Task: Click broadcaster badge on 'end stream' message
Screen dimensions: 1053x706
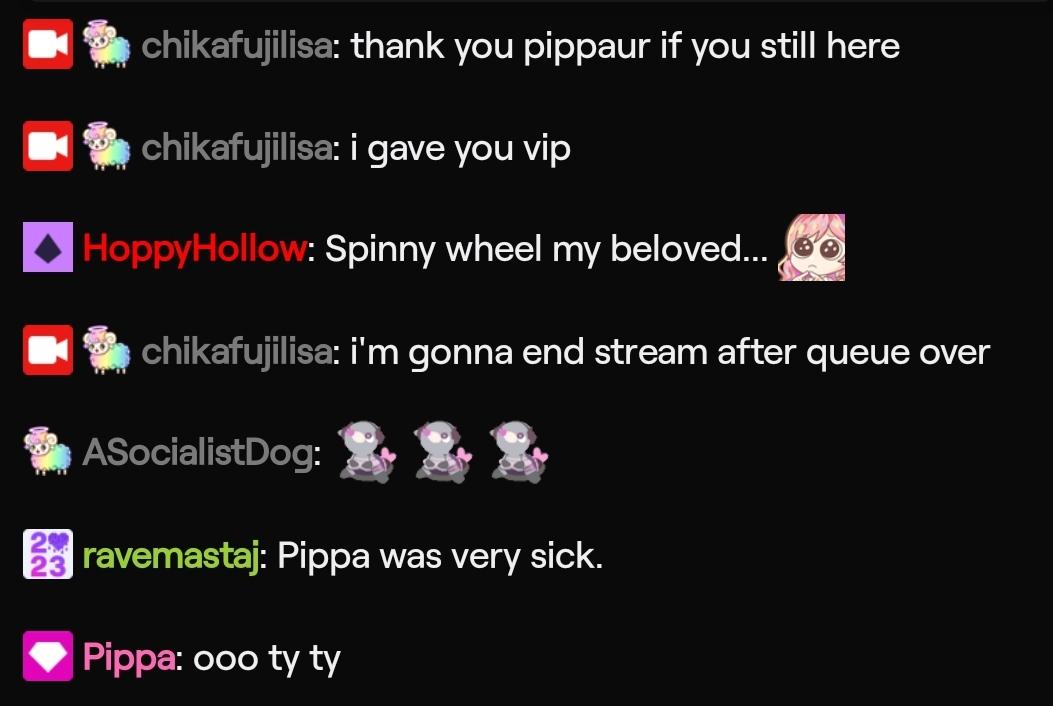Action: tap(48, 350)
